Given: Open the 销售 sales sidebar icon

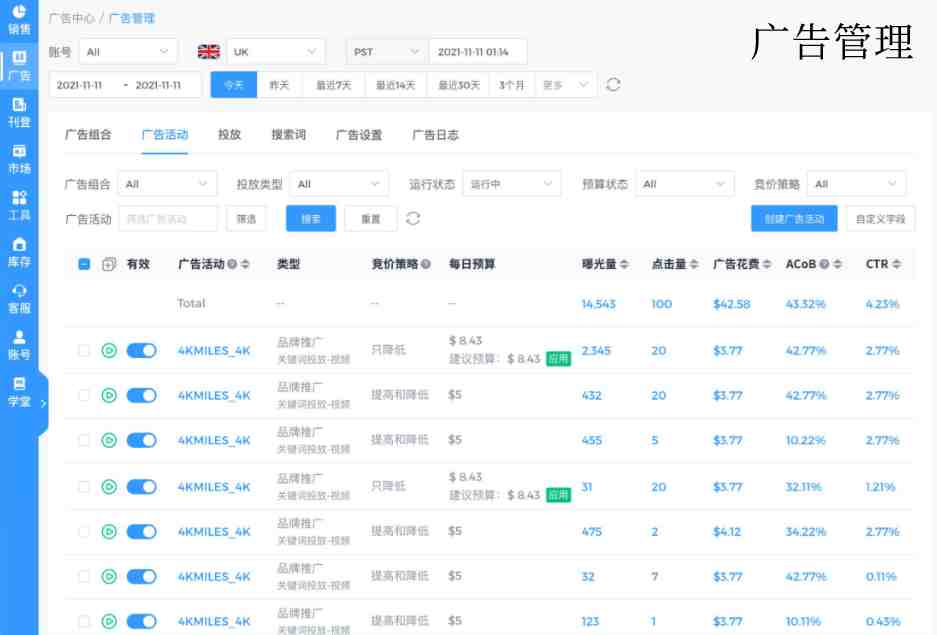Looking at the screenshot, I should coord(19,19).
